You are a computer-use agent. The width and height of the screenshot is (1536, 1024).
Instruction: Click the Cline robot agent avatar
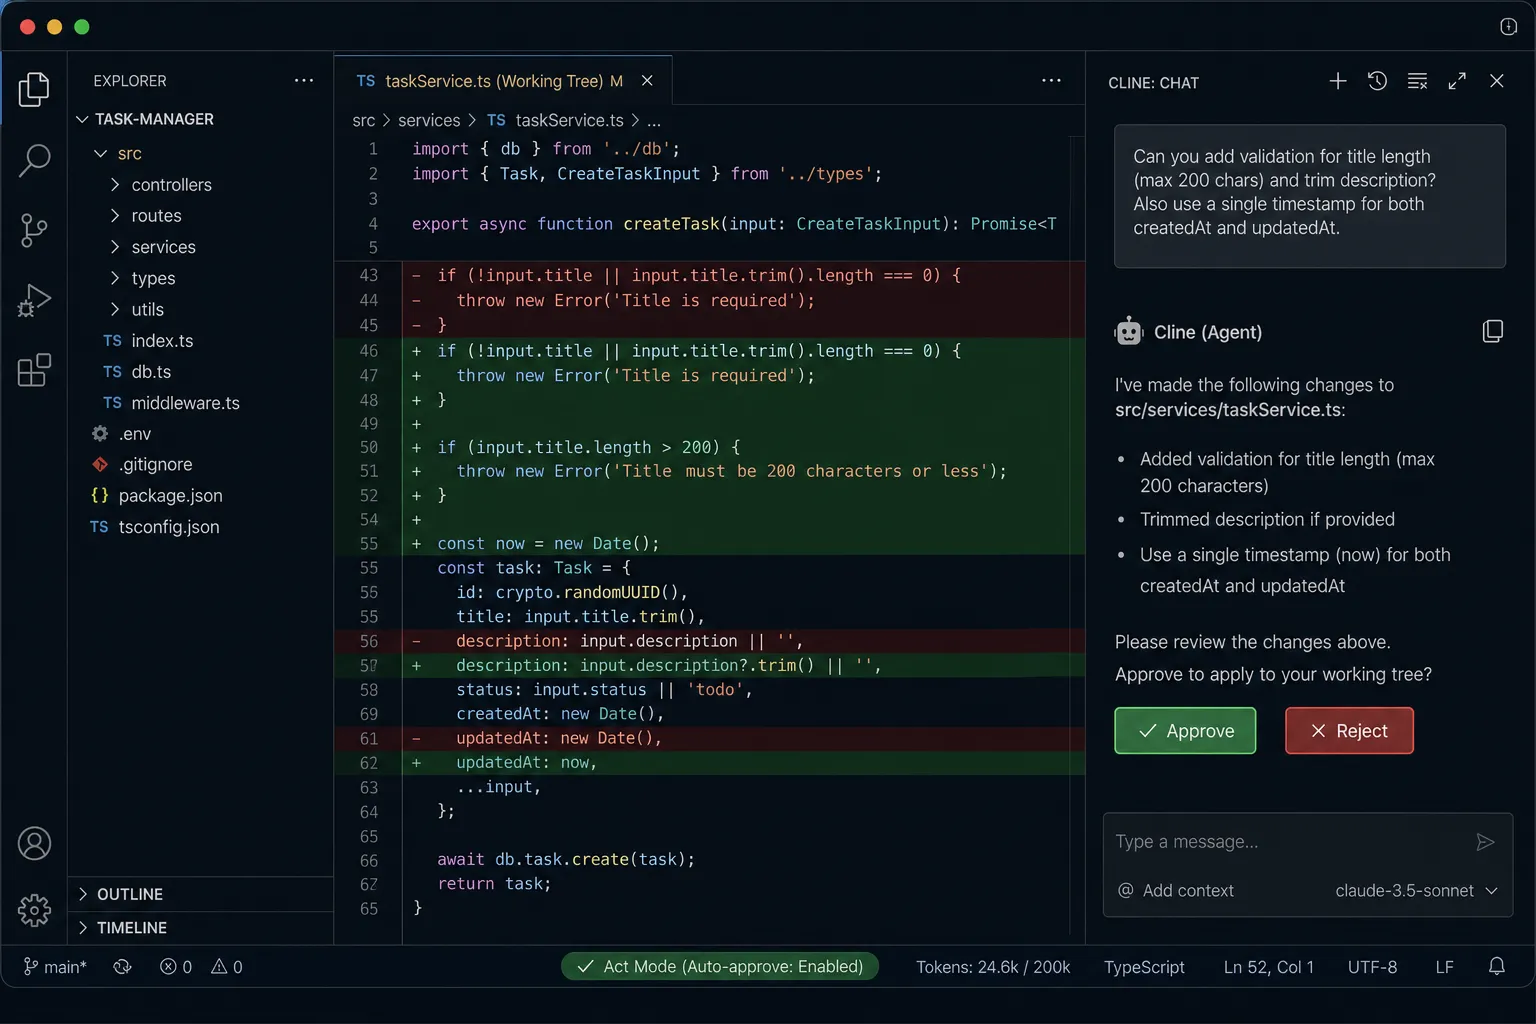pyautogui.click(x=1128, y=331)
